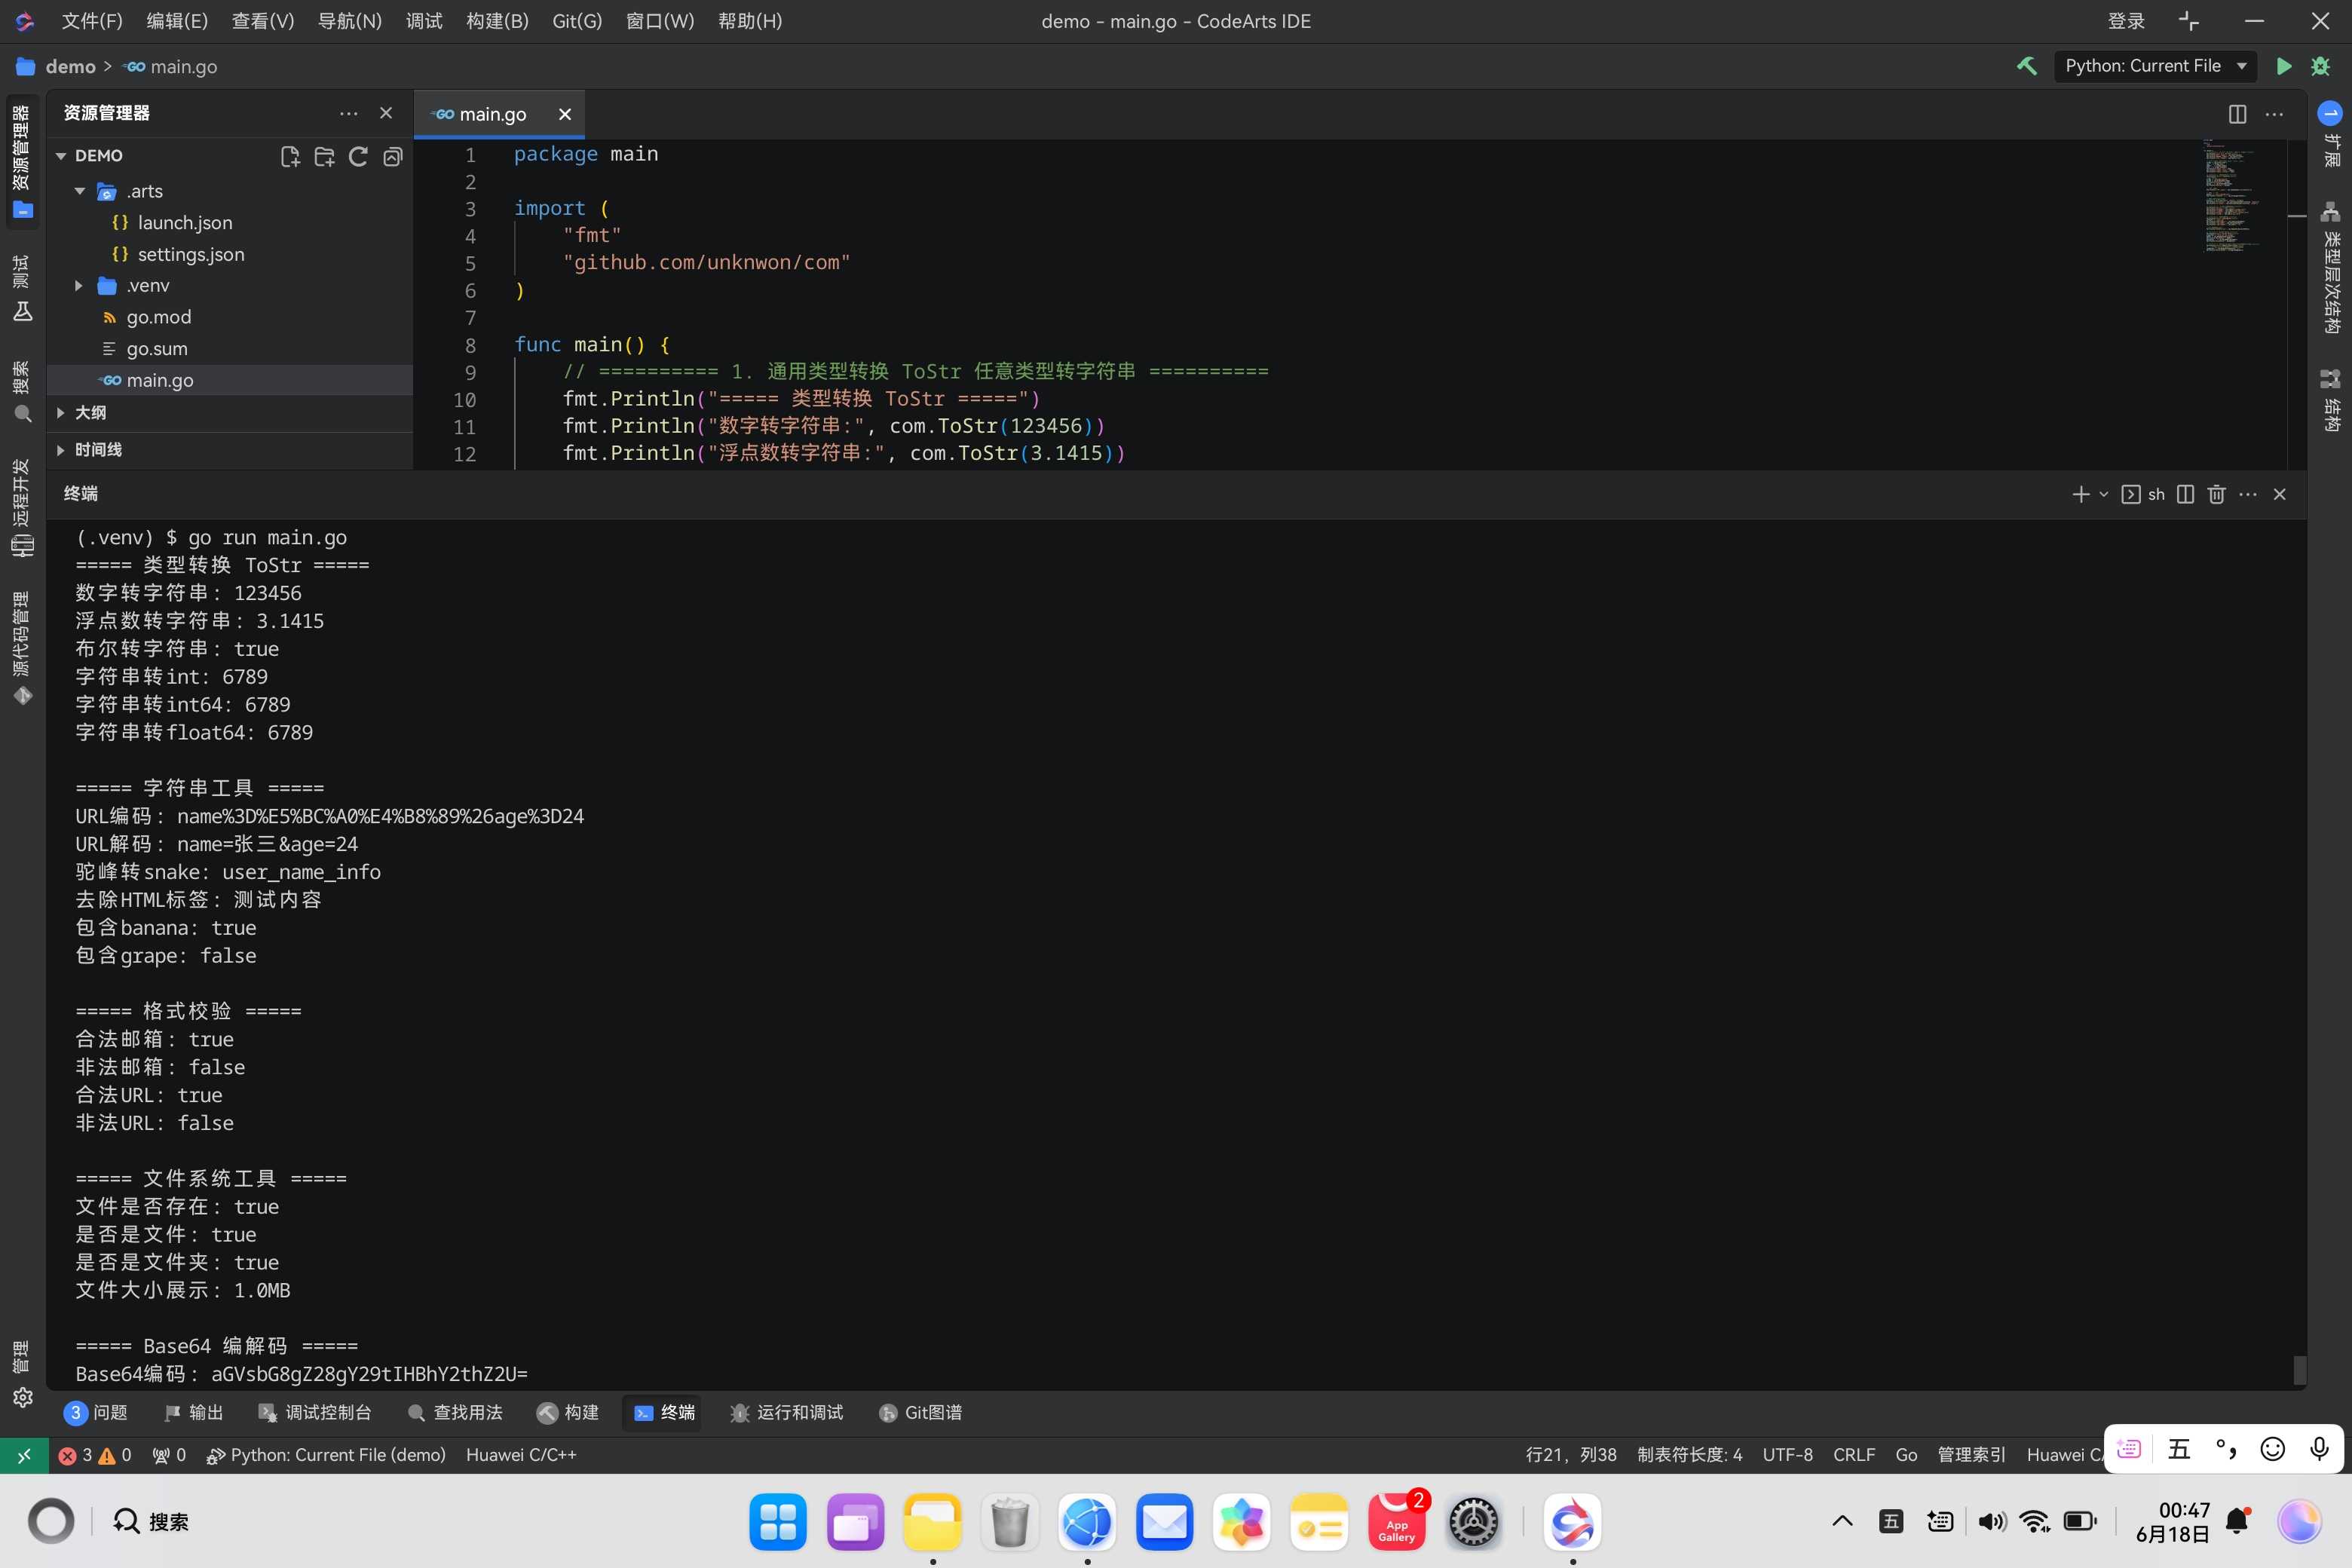Open the 文件(F) menu
The width and height of the screenshot is (2352, 1568).
coord(92,21)
